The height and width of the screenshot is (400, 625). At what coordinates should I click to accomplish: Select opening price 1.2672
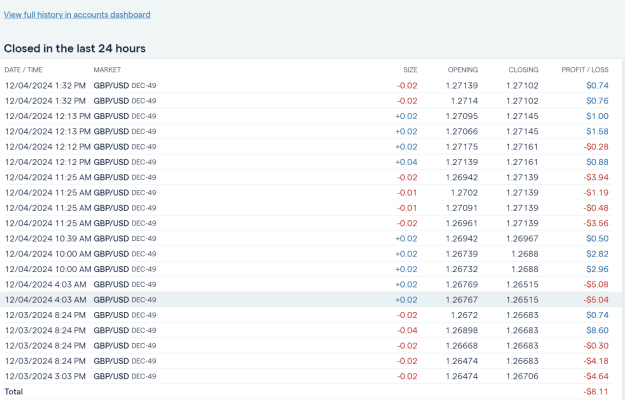pyautogui.click(x=464, y=315)
